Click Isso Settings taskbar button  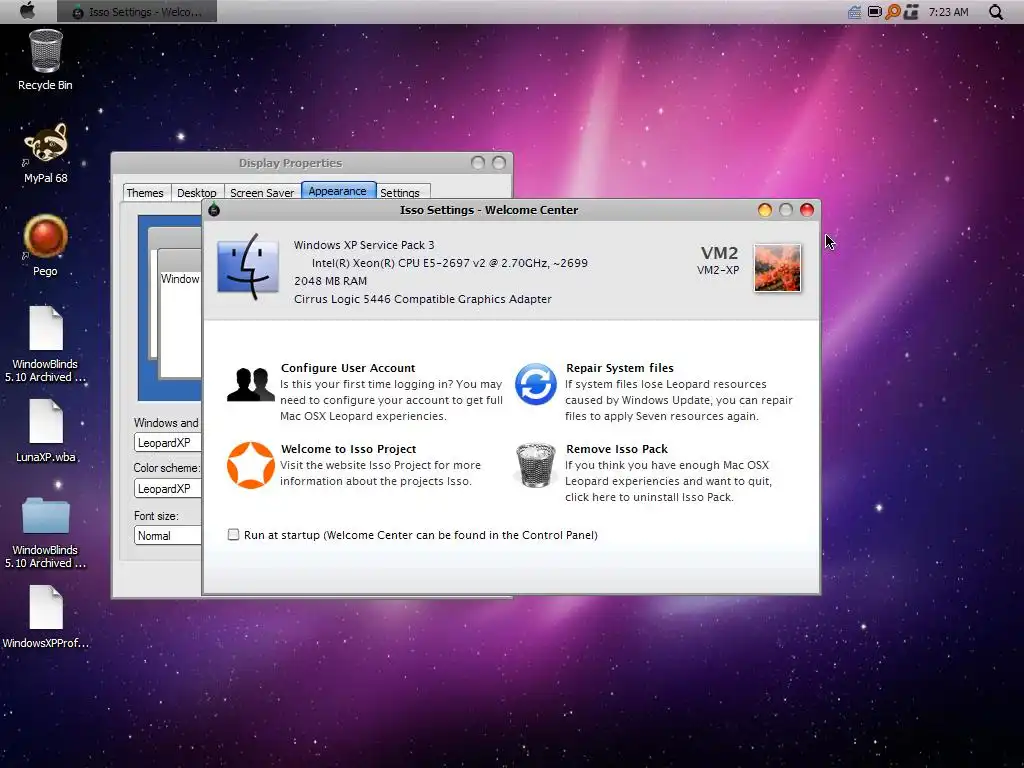click(137, 12)
